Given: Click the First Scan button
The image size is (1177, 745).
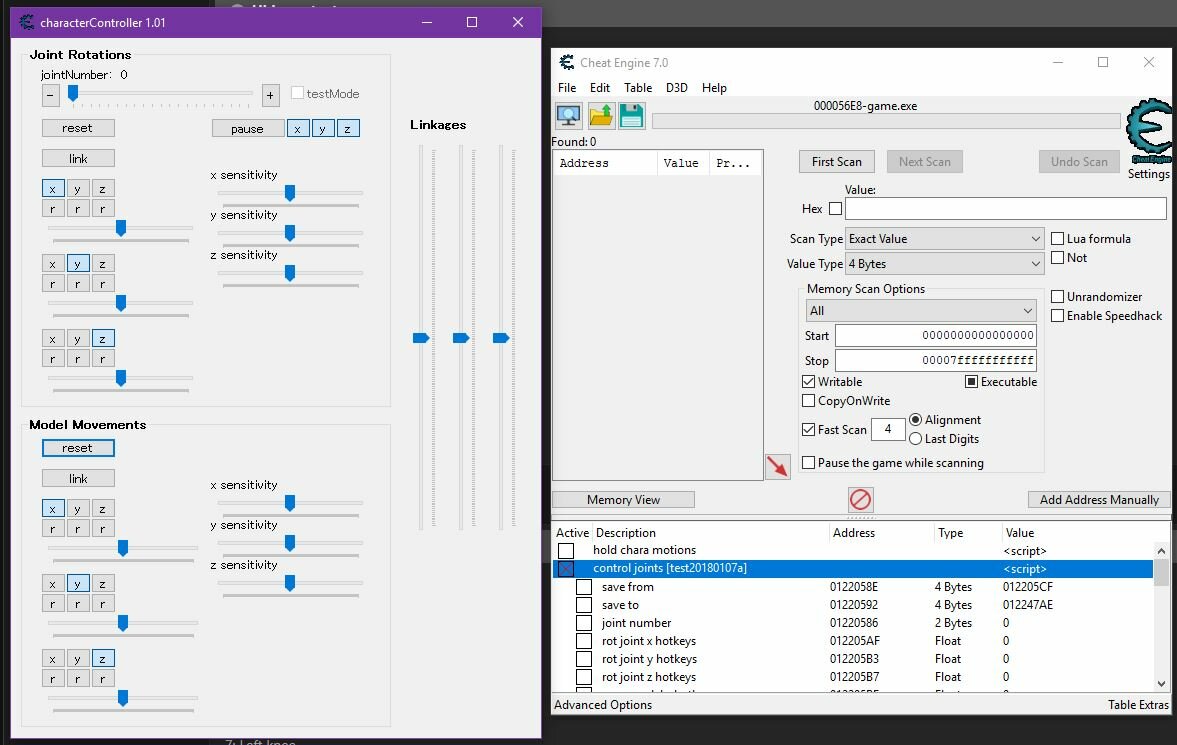Looking at the screenshot, I should point(836,161).
